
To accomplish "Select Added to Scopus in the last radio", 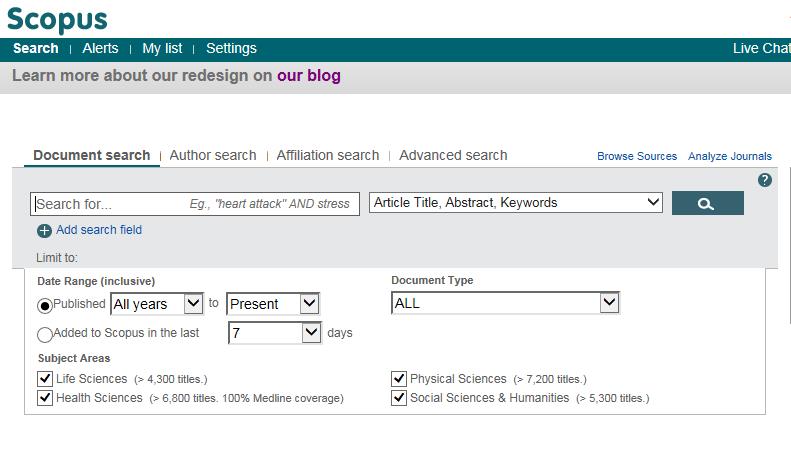I will 45,334.
